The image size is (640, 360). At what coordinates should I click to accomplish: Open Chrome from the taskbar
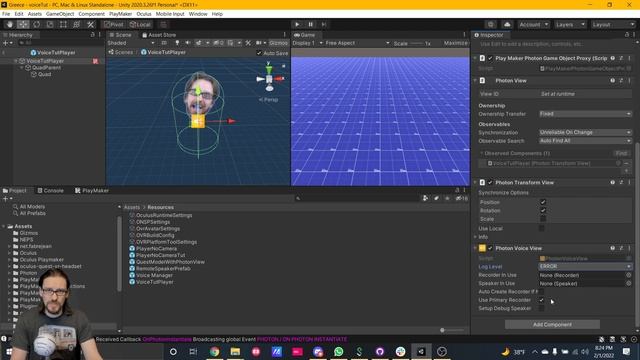coord(214,351)
